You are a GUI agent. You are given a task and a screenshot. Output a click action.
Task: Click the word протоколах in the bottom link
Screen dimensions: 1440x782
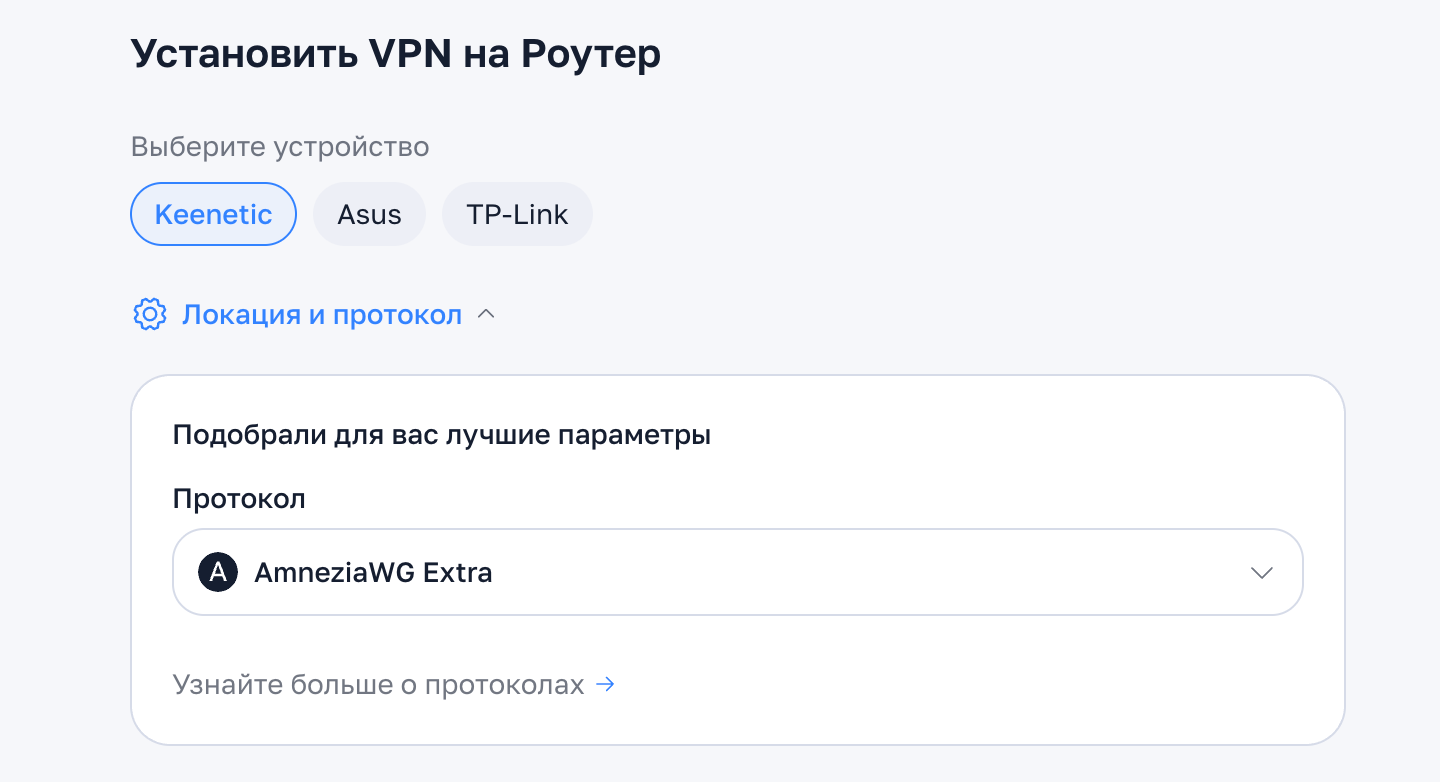[x=505, y=685]
